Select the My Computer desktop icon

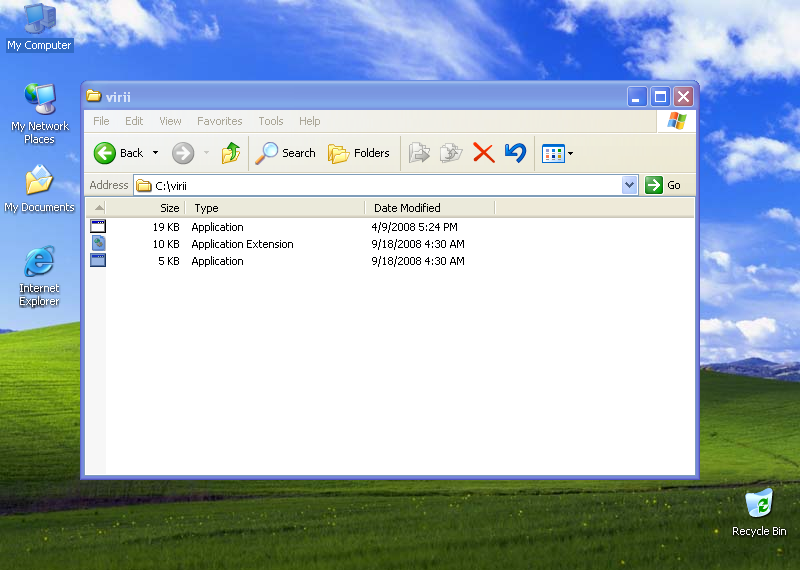39,27
